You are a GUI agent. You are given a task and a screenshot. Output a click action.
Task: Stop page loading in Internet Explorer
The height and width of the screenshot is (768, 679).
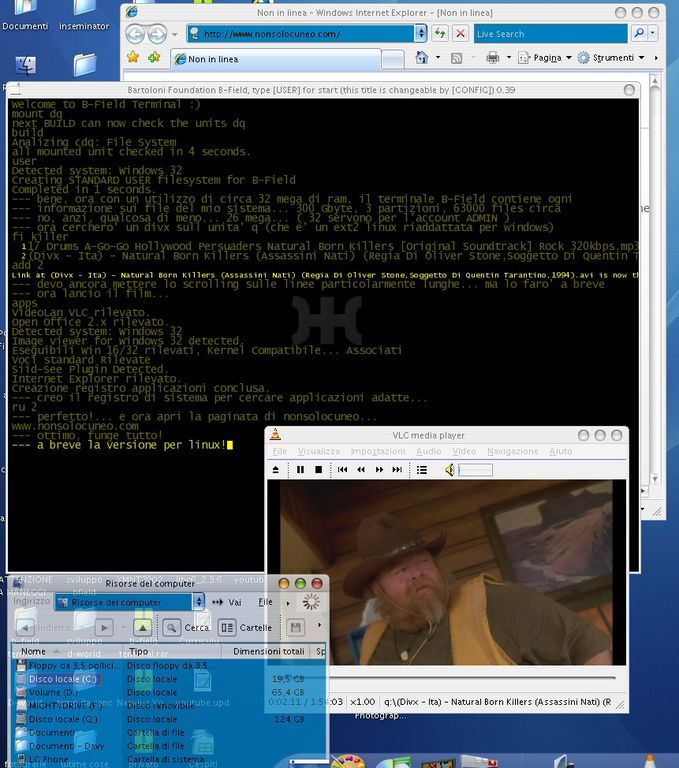click(460, 33)
